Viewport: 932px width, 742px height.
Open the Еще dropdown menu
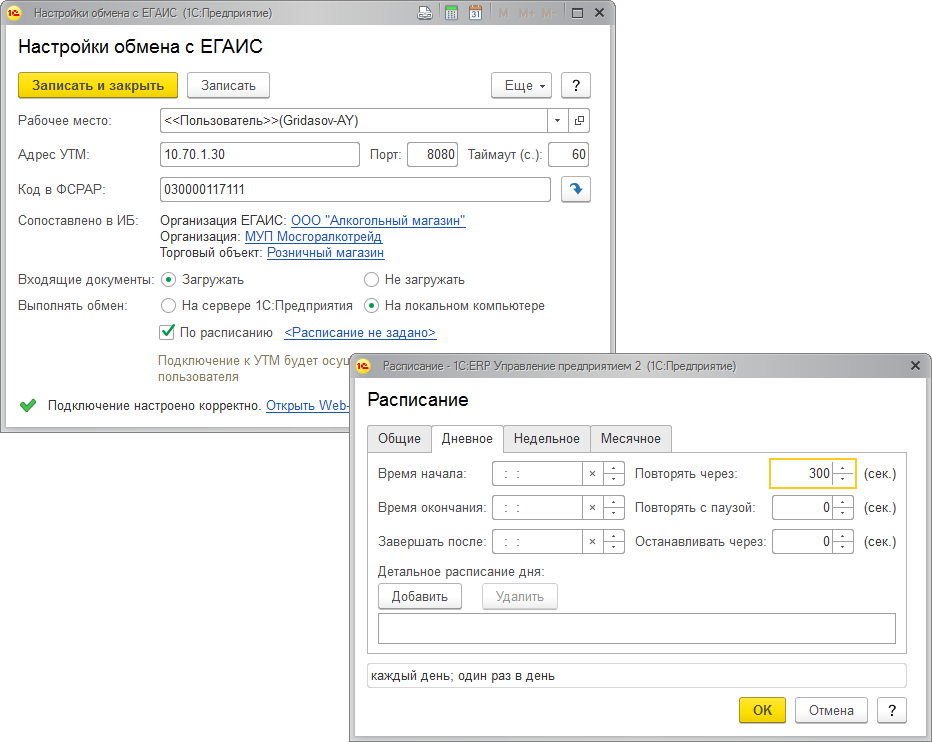(521, 86)
